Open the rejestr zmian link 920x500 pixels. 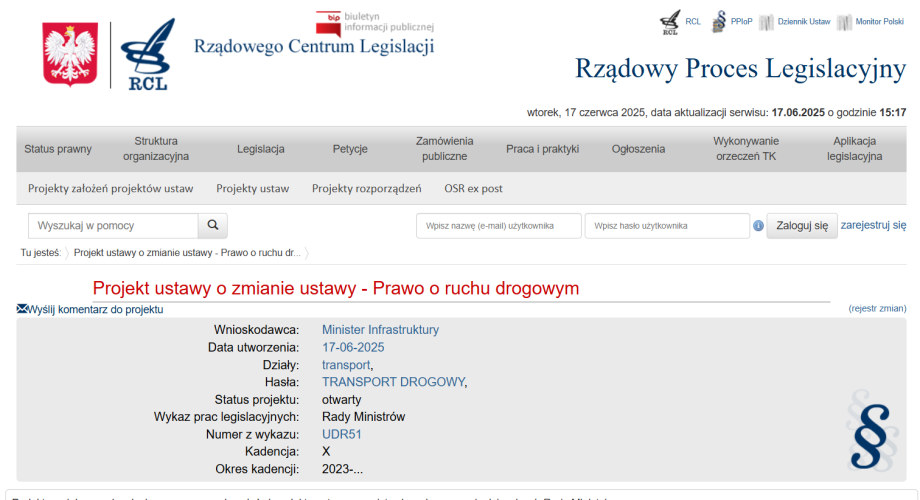(877, 310)
